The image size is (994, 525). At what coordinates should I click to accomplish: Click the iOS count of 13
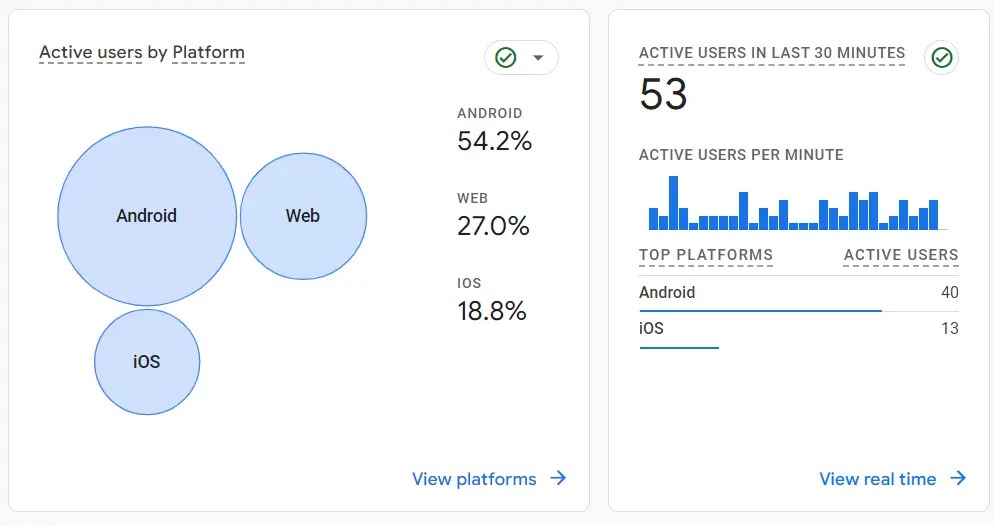tap(950, 328)
